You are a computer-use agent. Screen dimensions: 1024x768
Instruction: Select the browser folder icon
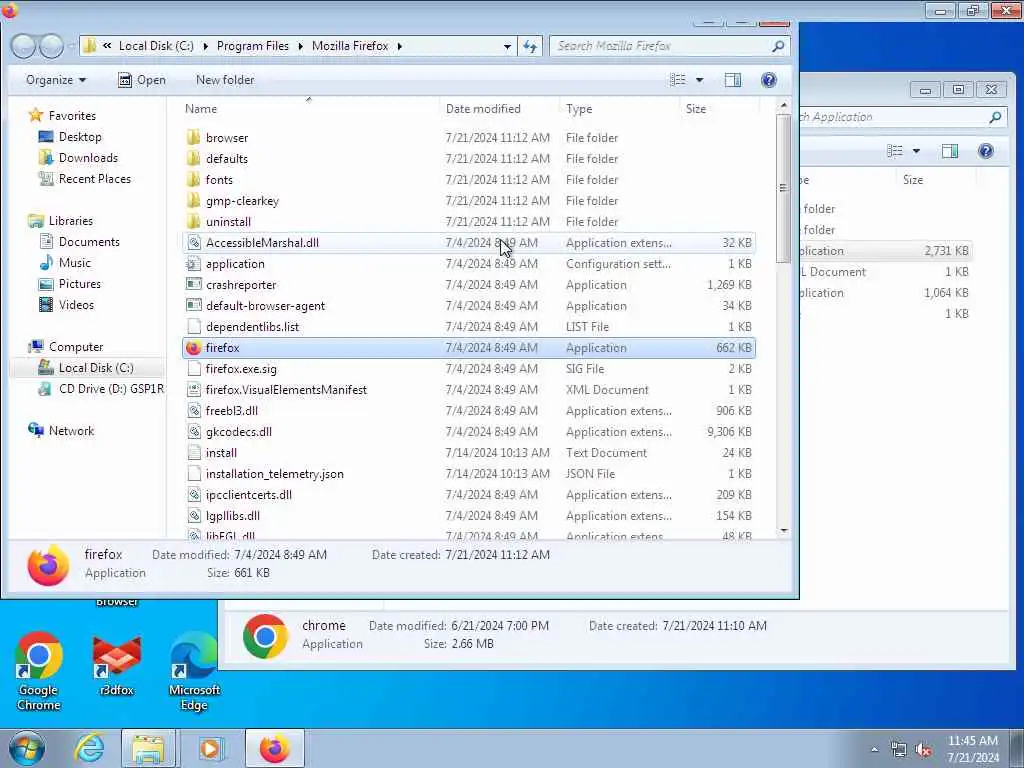[193, 138]
